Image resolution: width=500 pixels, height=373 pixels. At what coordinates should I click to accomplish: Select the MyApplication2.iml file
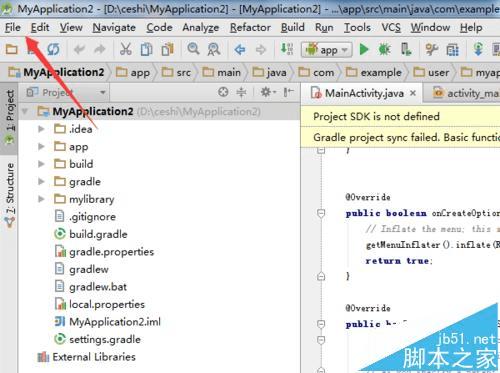(107, 322)
